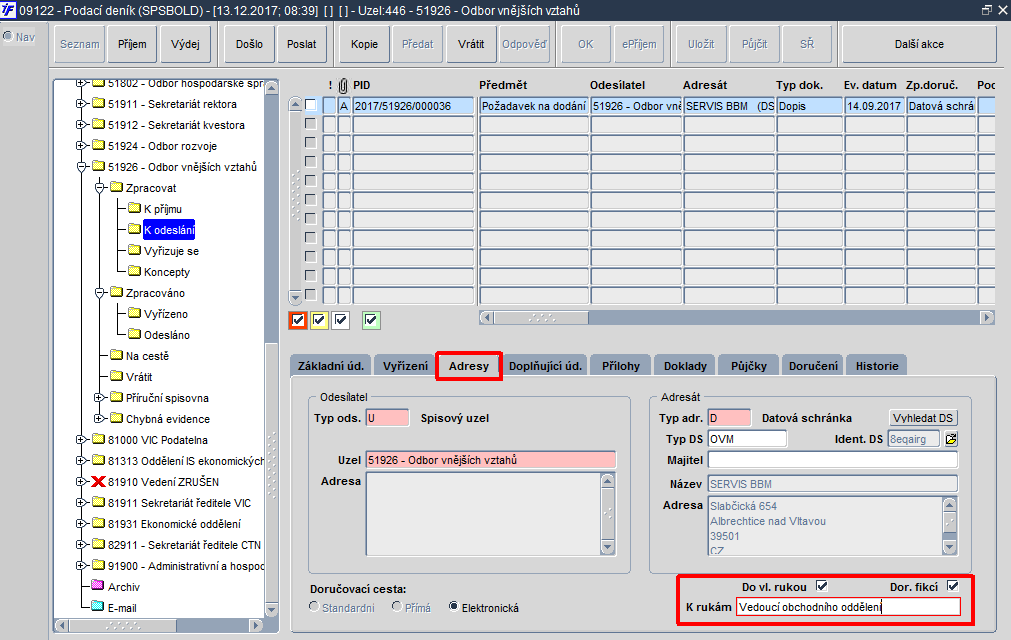Select the Vyřízeno folder icon
Viewport: 1011px width, 640px height.
[x=134, y=313]
